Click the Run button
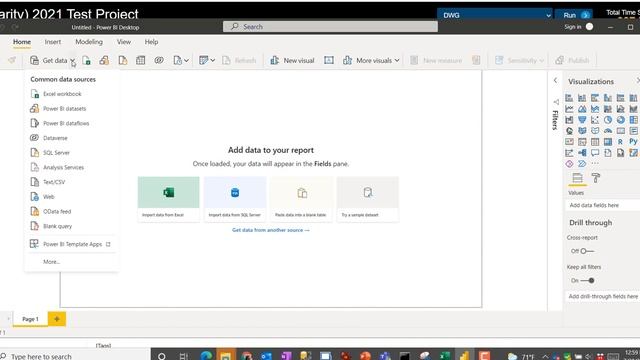The image size is (640, 360). [574, 15]
